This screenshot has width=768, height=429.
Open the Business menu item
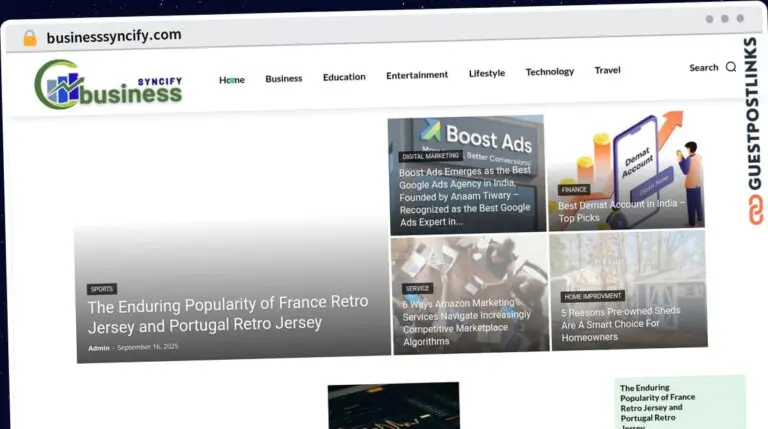tap(283, 78)
